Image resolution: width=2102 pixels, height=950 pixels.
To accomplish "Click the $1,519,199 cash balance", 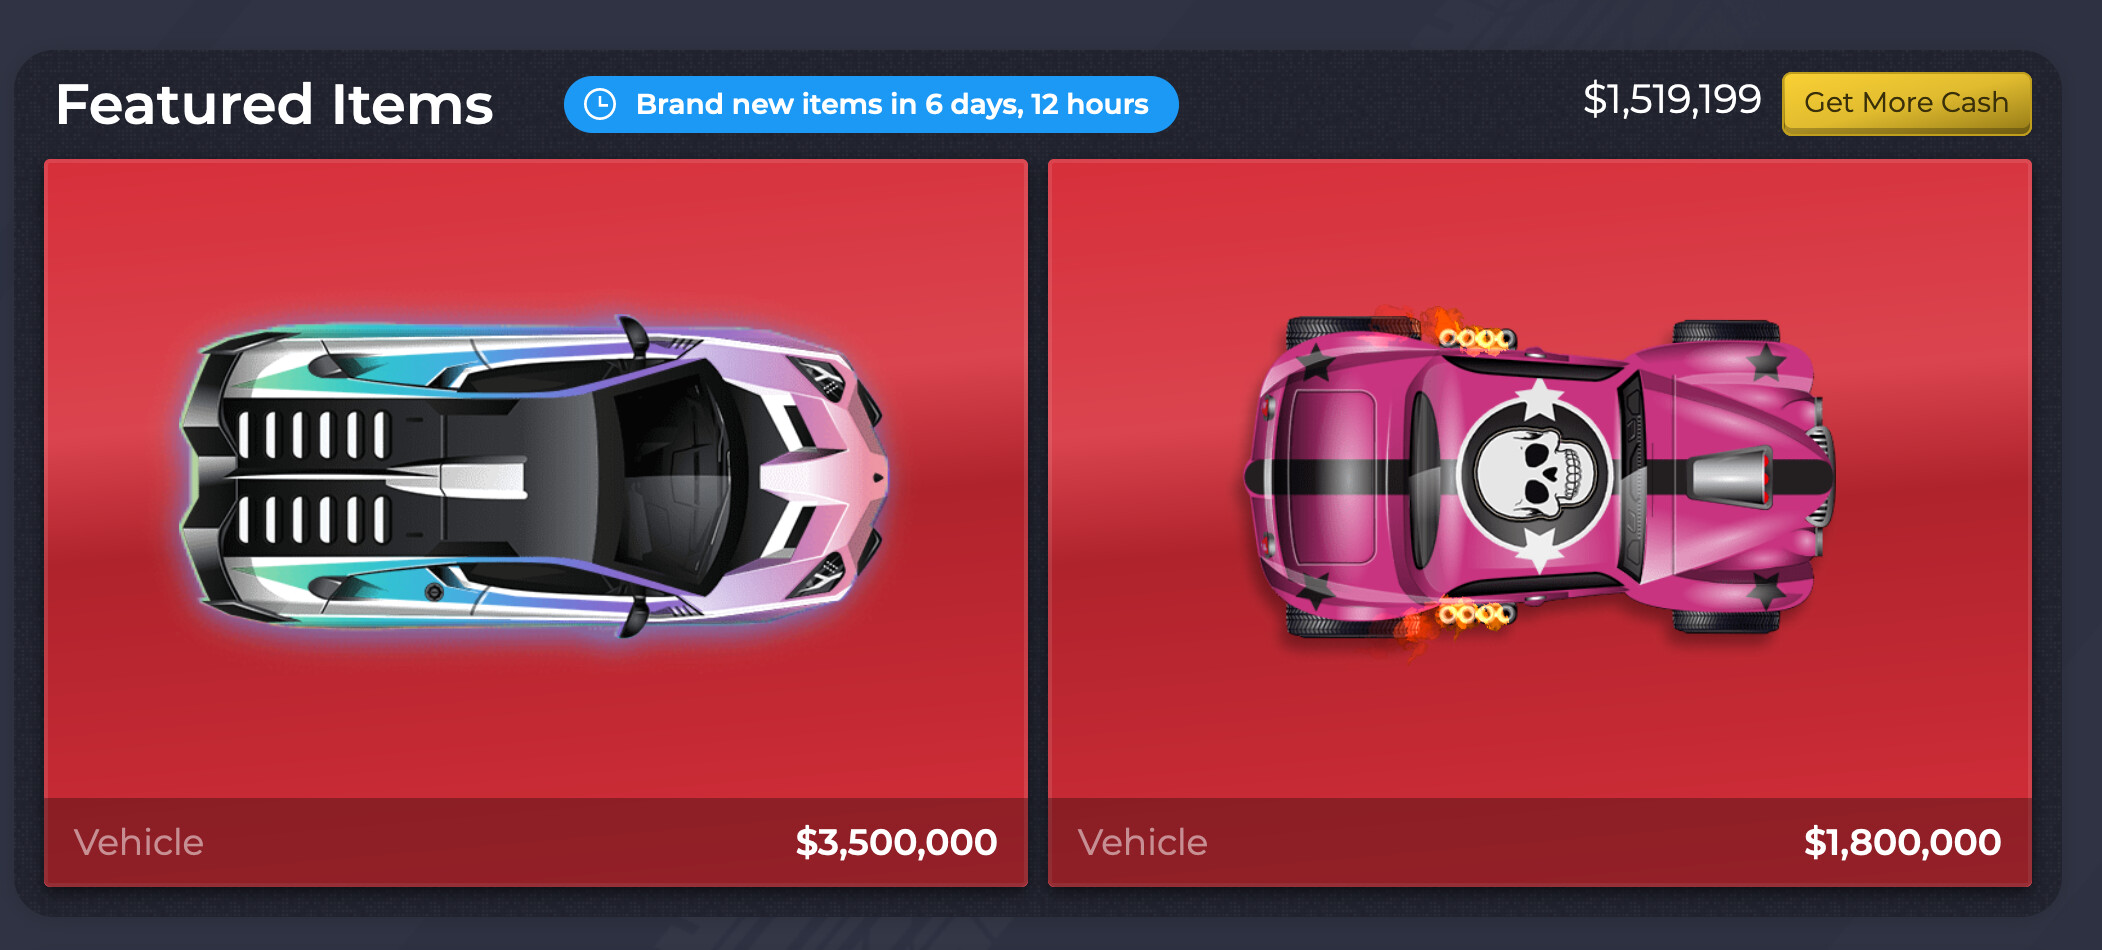I will (1671, 100).
